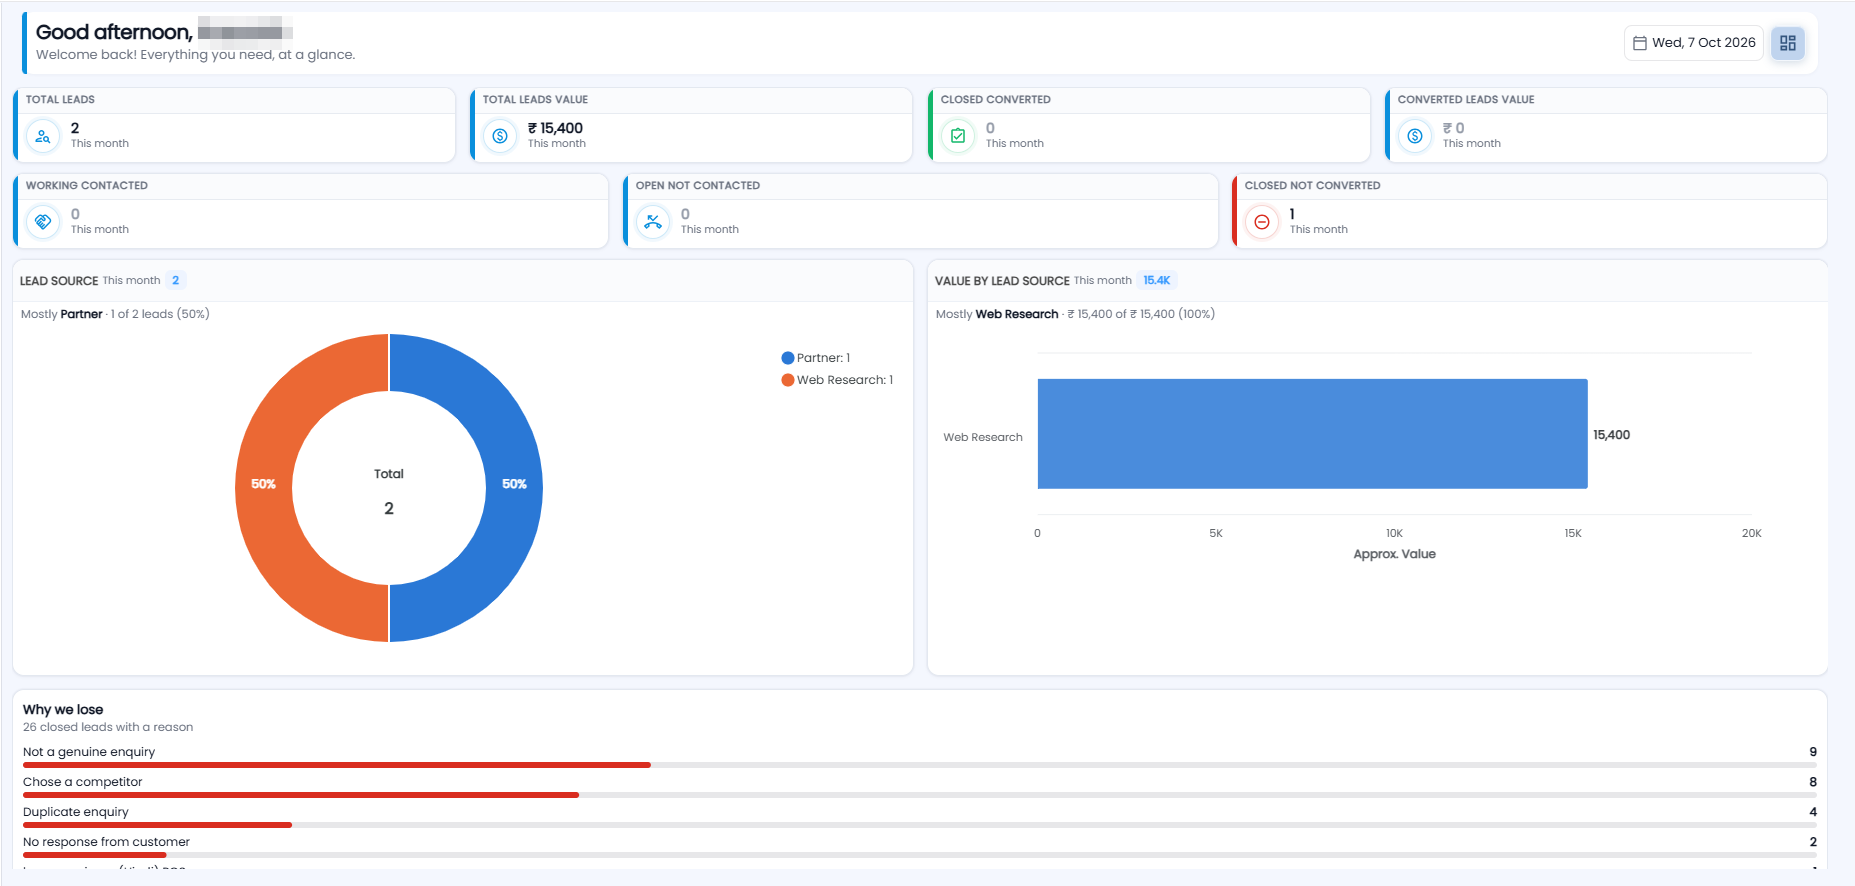Click the Converted Leads Value coin icon

[1415, 136]
